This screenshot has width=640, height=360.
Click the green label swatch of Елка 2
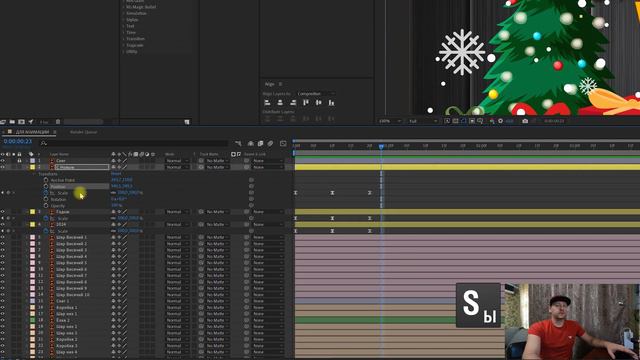point(32,320)
